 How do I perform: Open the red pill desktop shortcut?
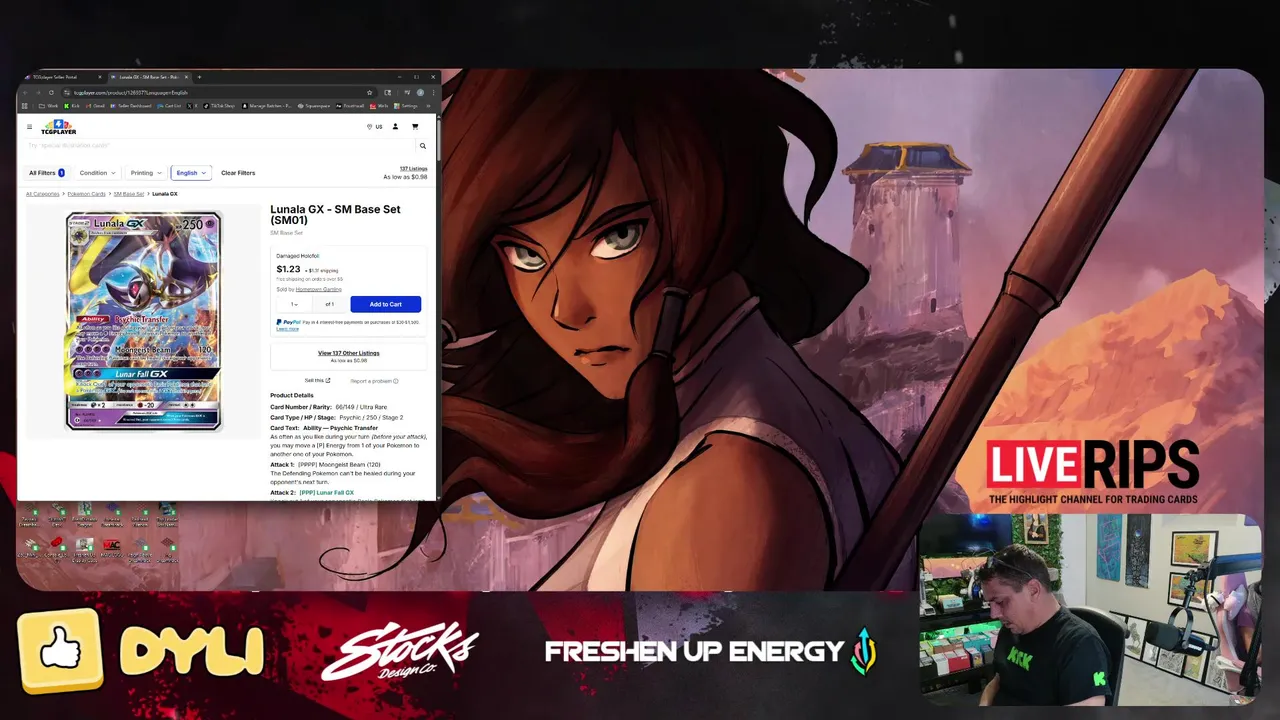coord(57,547)
